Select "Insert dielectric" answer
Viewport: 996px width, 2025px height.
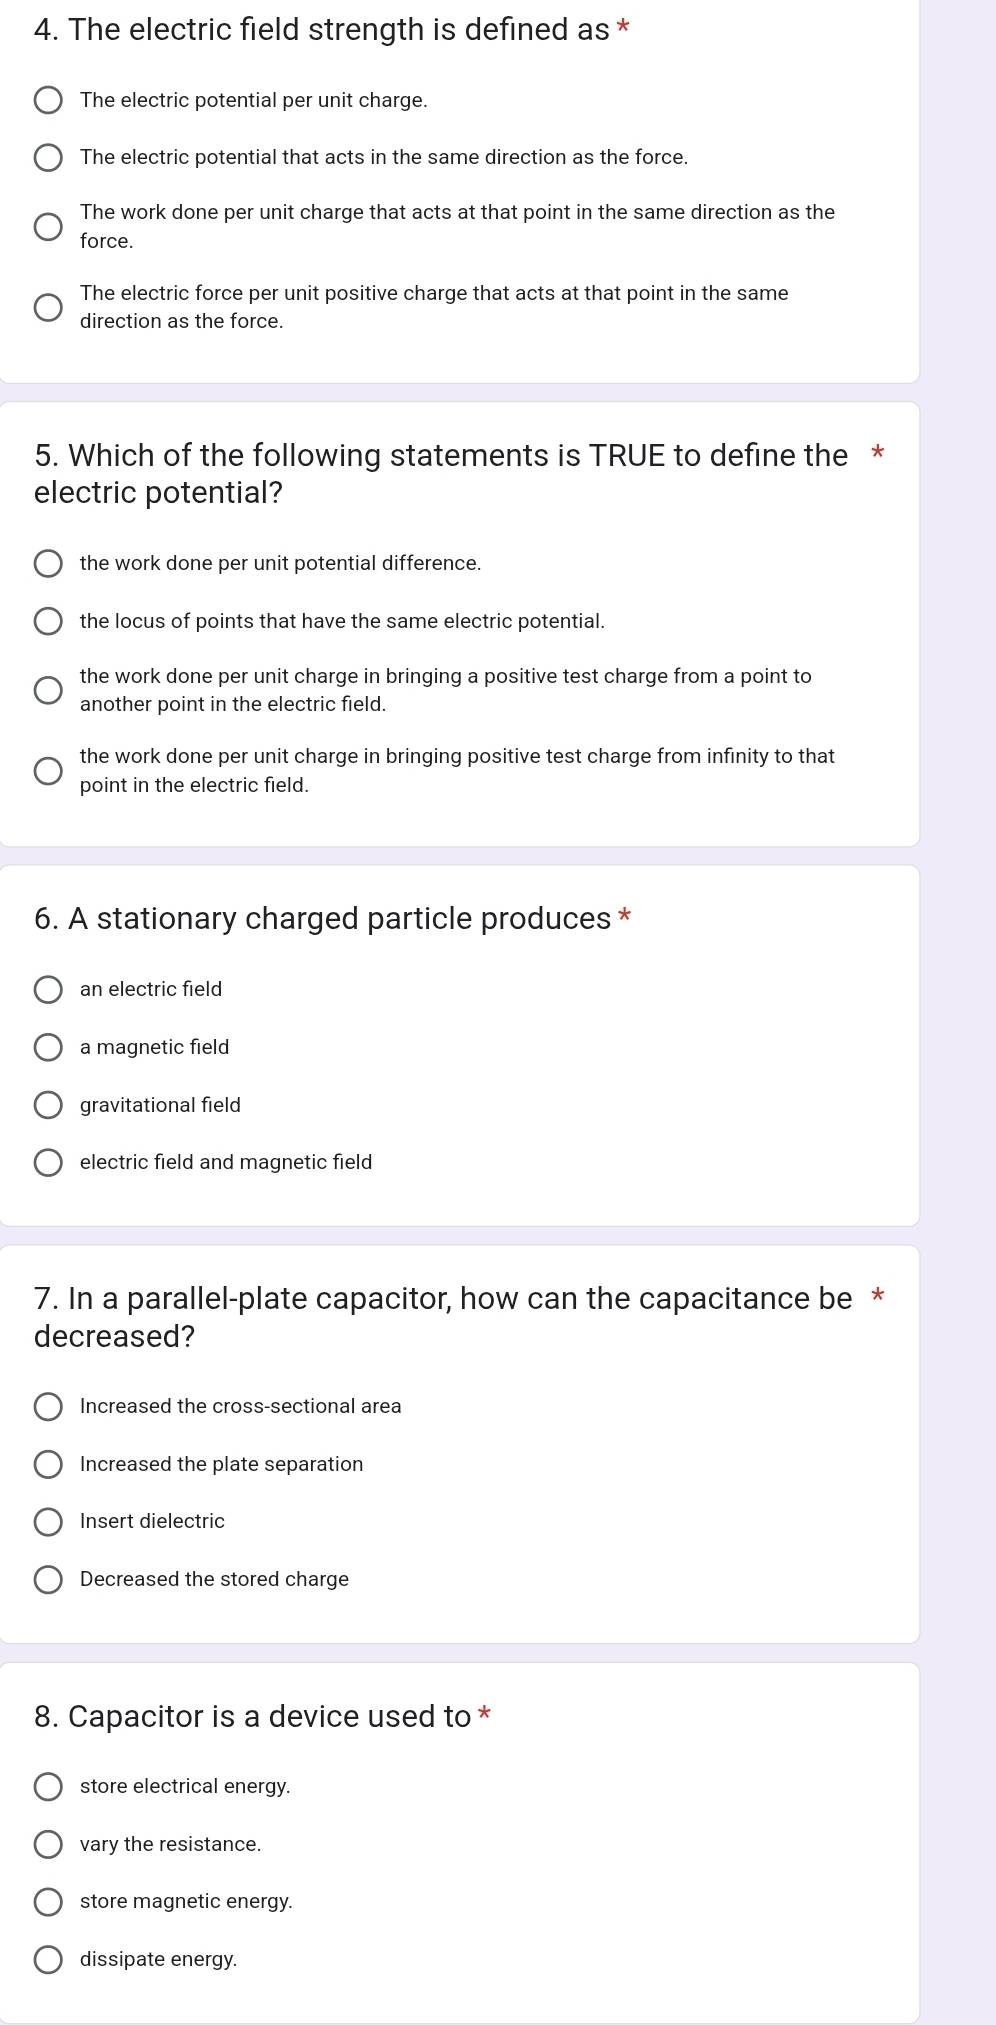pyautogui.click(x=48, y=1521)
